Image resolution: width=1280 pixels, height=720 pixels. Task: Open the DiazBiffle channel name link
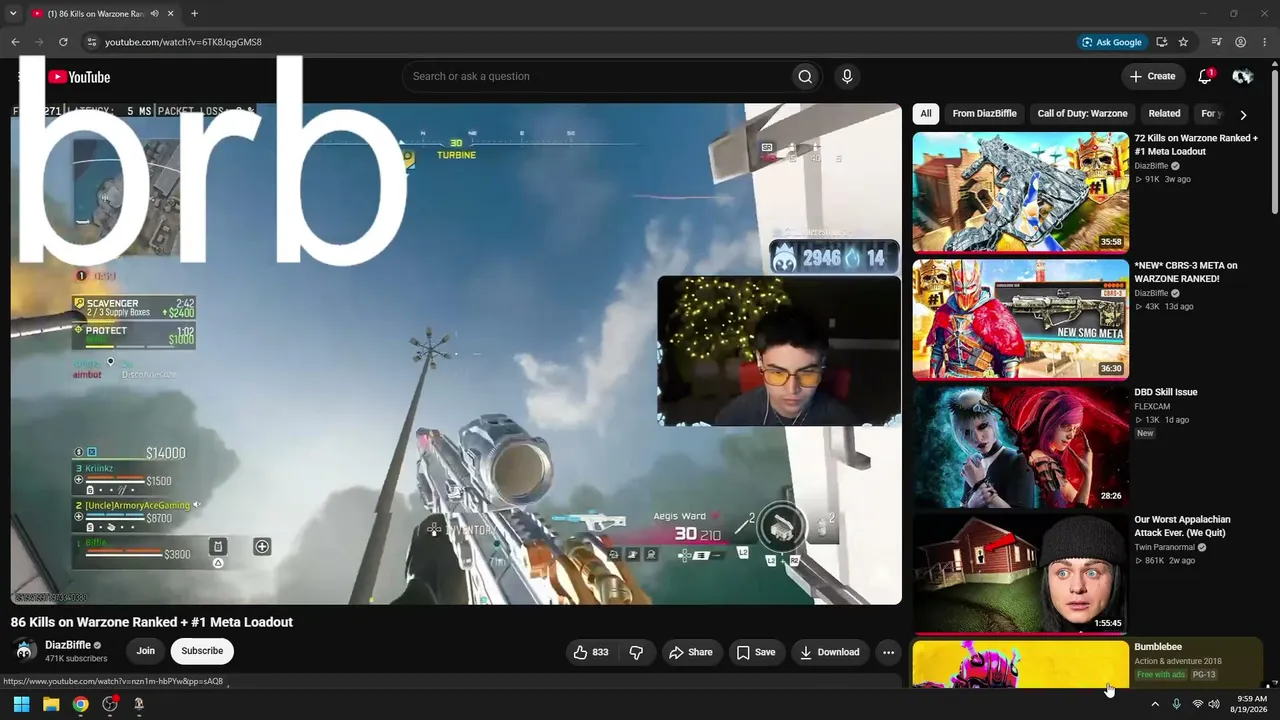68,645
